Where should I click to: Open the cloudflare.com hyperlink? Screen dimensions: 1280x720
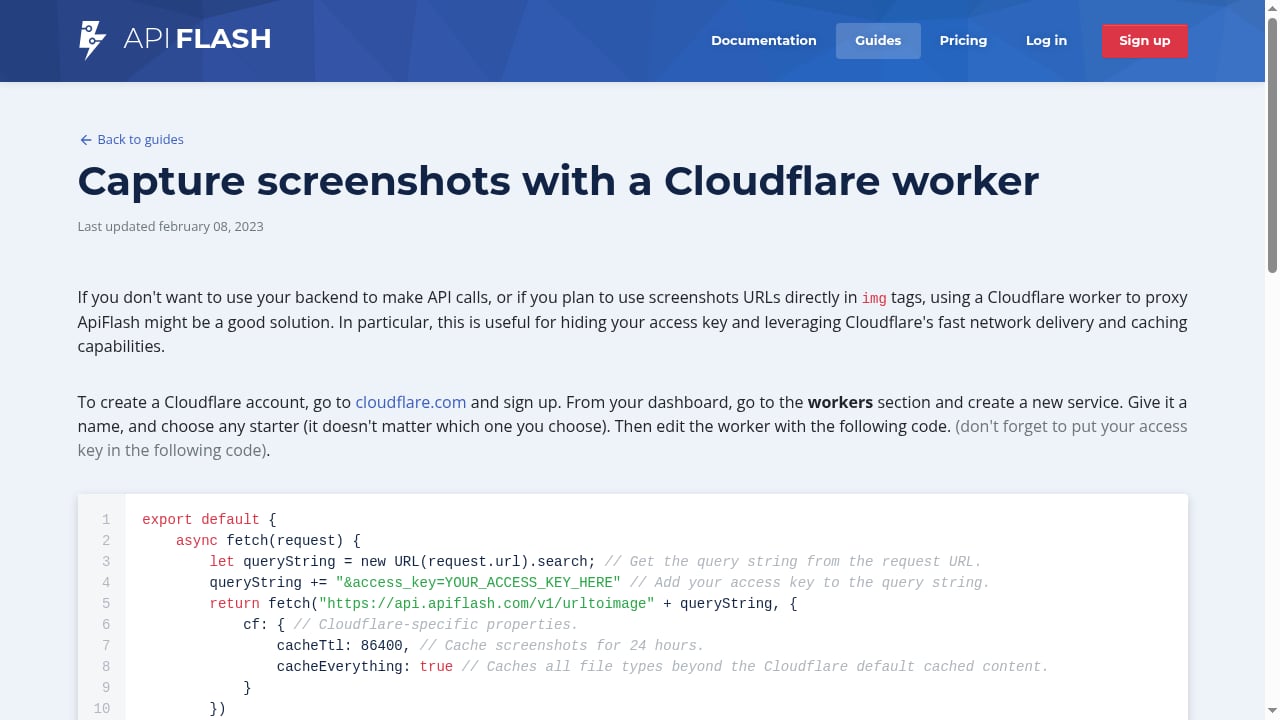(x=411, y=402)
